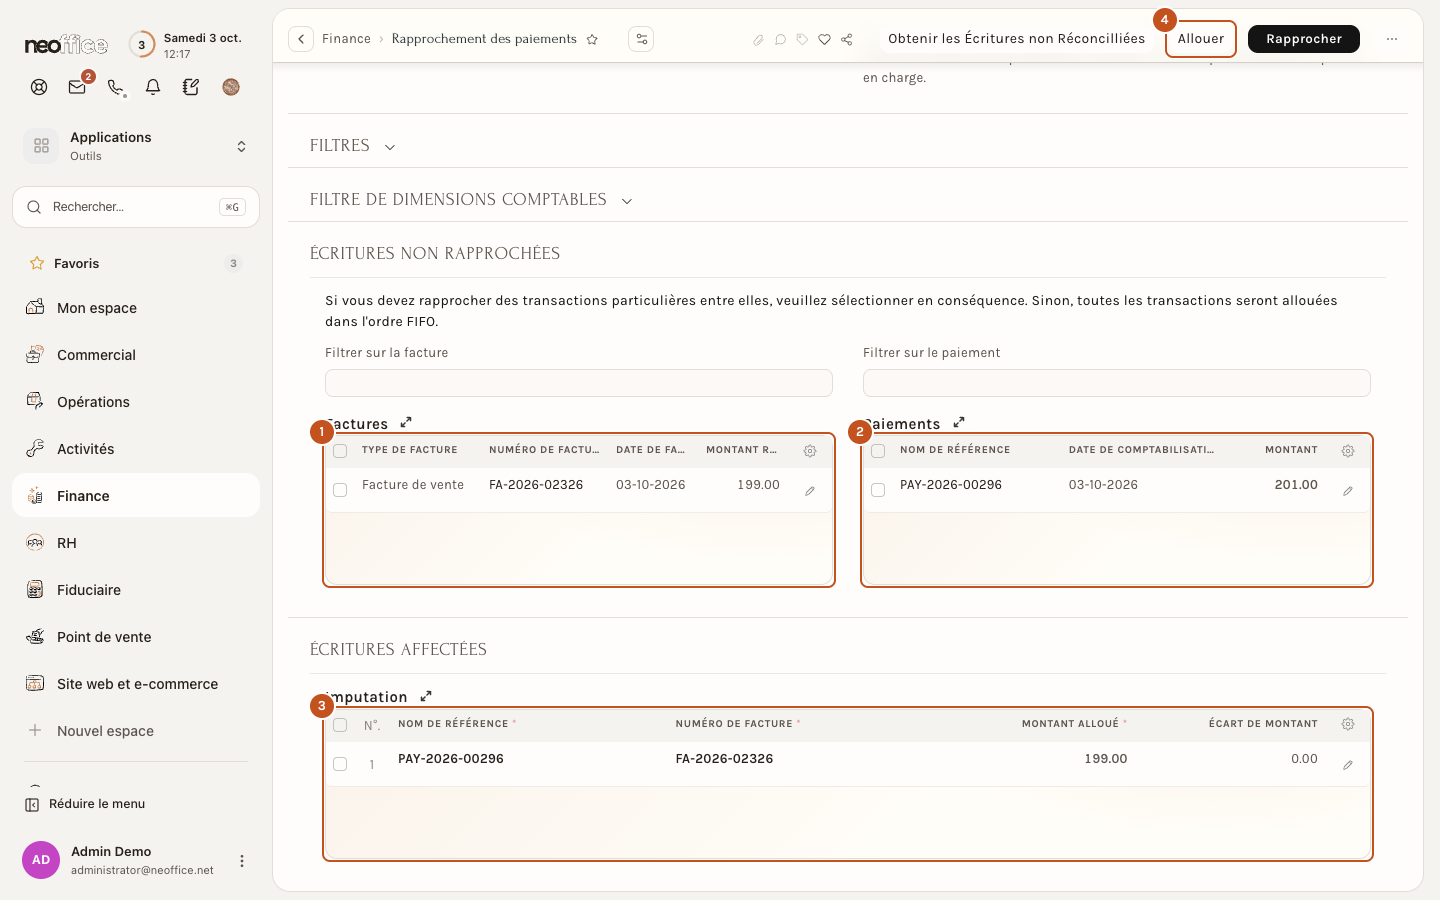Open the Applications Outils switcher
The image size is (1440, 900).
136,146
